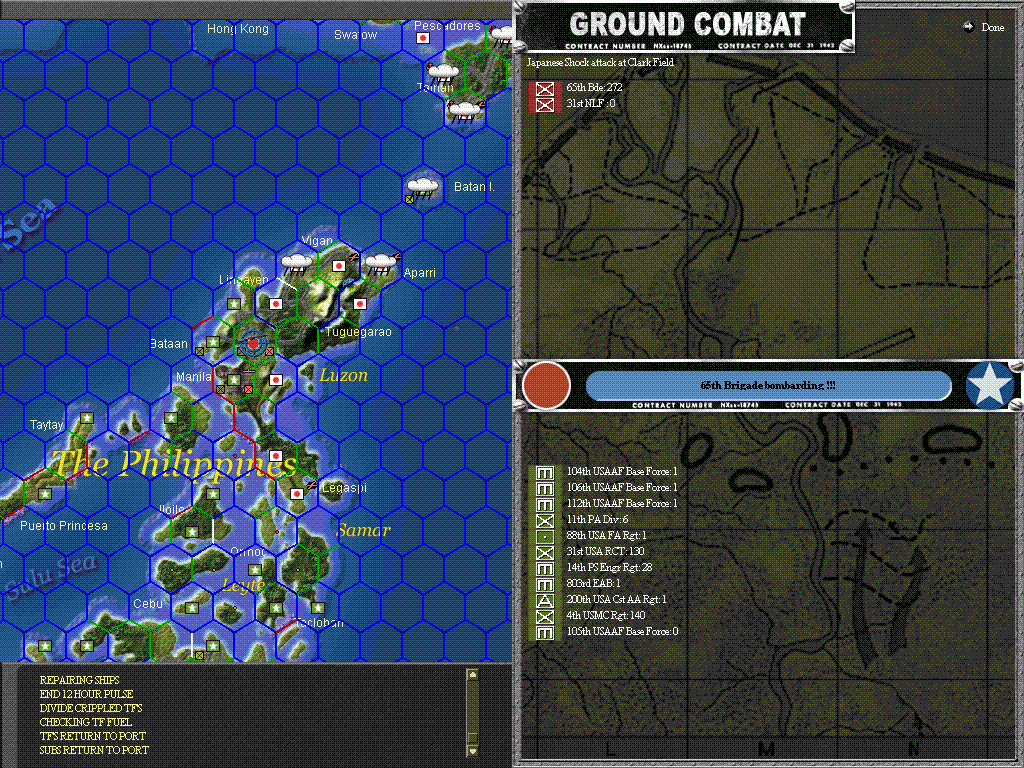Screen dimensions: 1024x768
Task: Click the '31st NLF : 0' entry
Action: (x=591, y=103)
